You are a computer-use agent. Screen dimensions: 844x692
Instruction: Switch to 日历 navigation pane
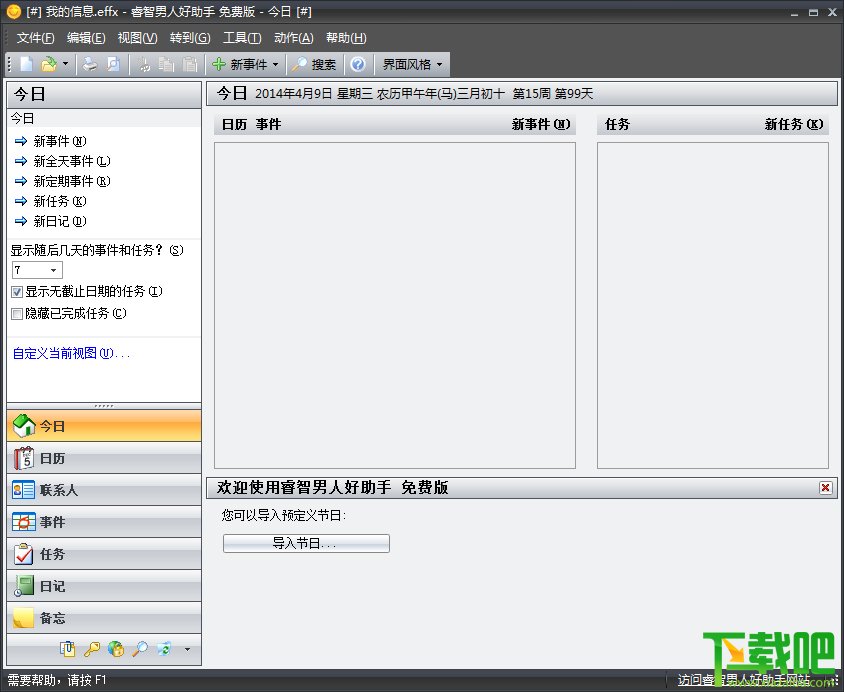(x=104, y=458)
